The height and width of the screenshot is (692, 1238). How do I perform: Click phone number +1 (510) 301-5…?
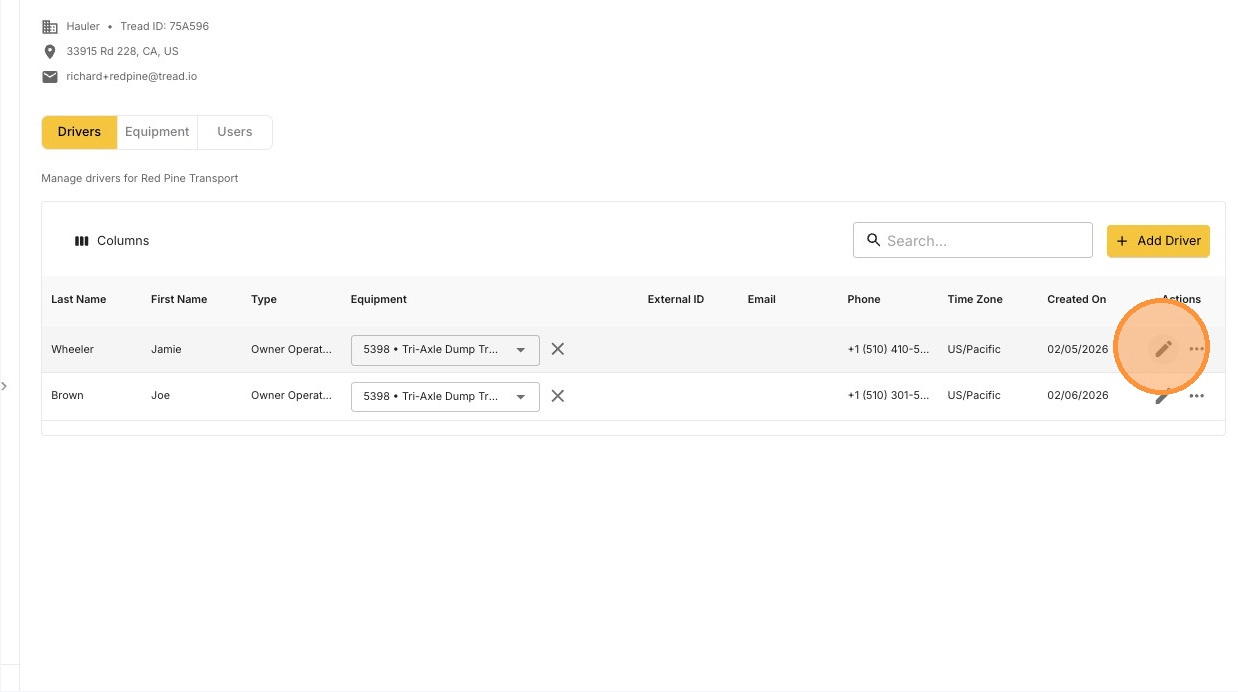[889, 395]
